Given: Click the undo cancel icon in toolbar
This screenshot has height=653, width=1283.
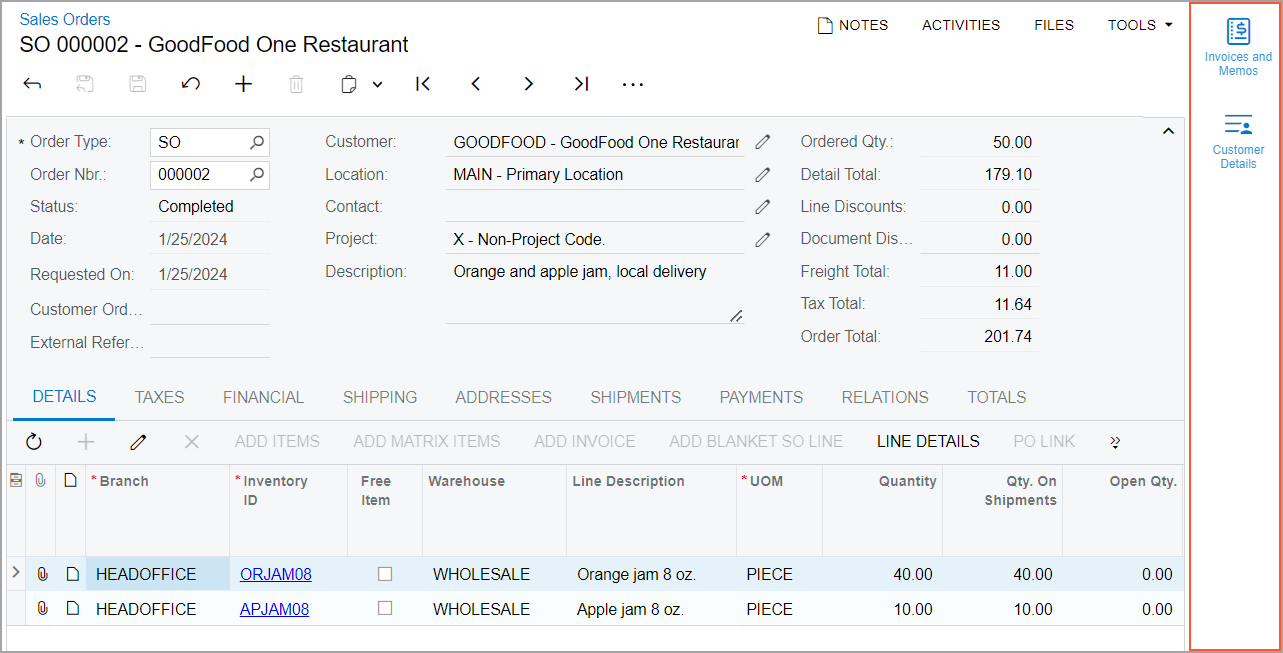Looking at the screenshot, I should click(x=190, y=84).
